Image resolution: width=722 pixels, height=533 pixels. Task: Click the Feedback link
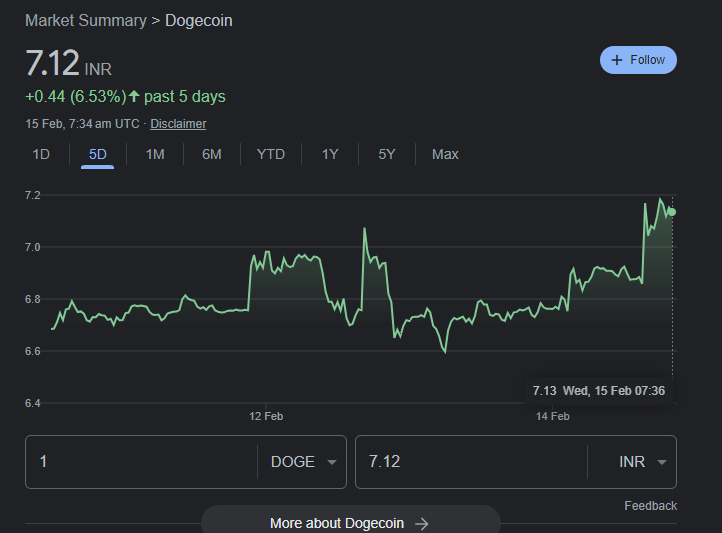[x=651, y=506]
